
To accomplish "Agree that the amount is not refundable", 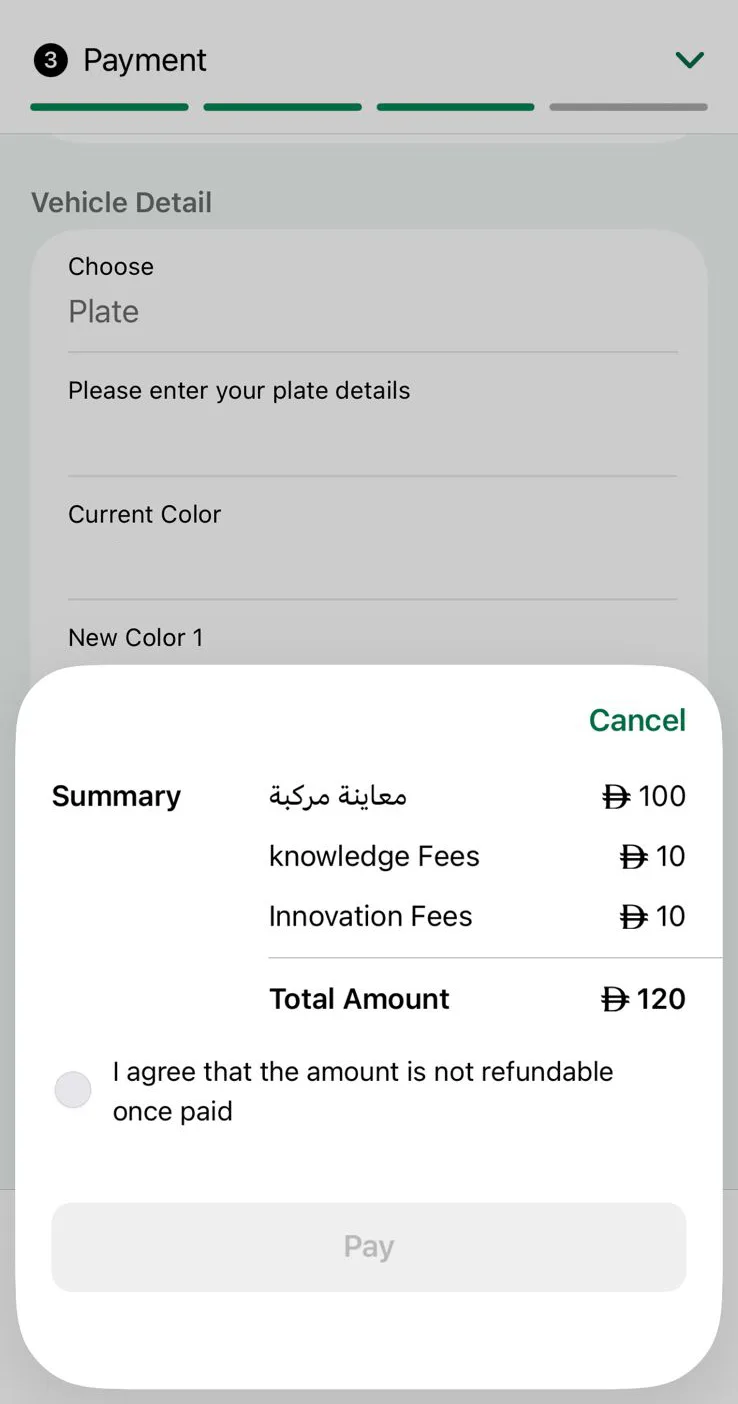I will [x=73, y=1090].
